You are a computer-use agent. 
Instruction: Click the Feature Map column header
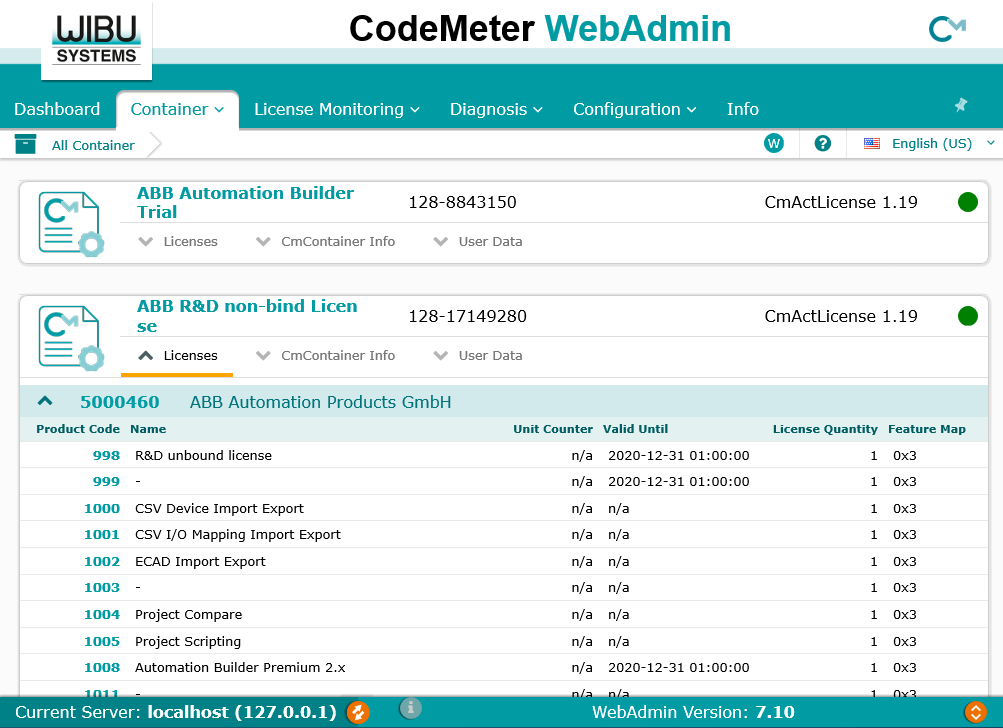927,429
